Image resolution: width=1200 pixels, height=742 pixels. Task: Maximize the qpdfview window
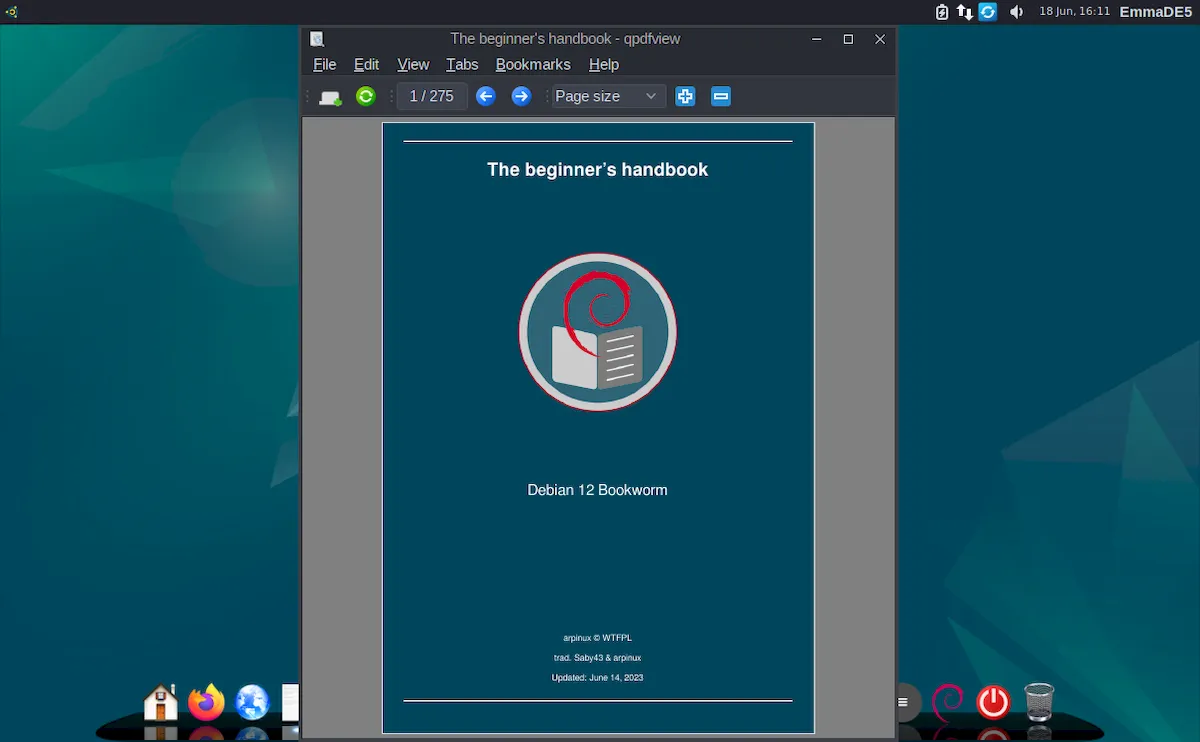[x=848, y=39]
